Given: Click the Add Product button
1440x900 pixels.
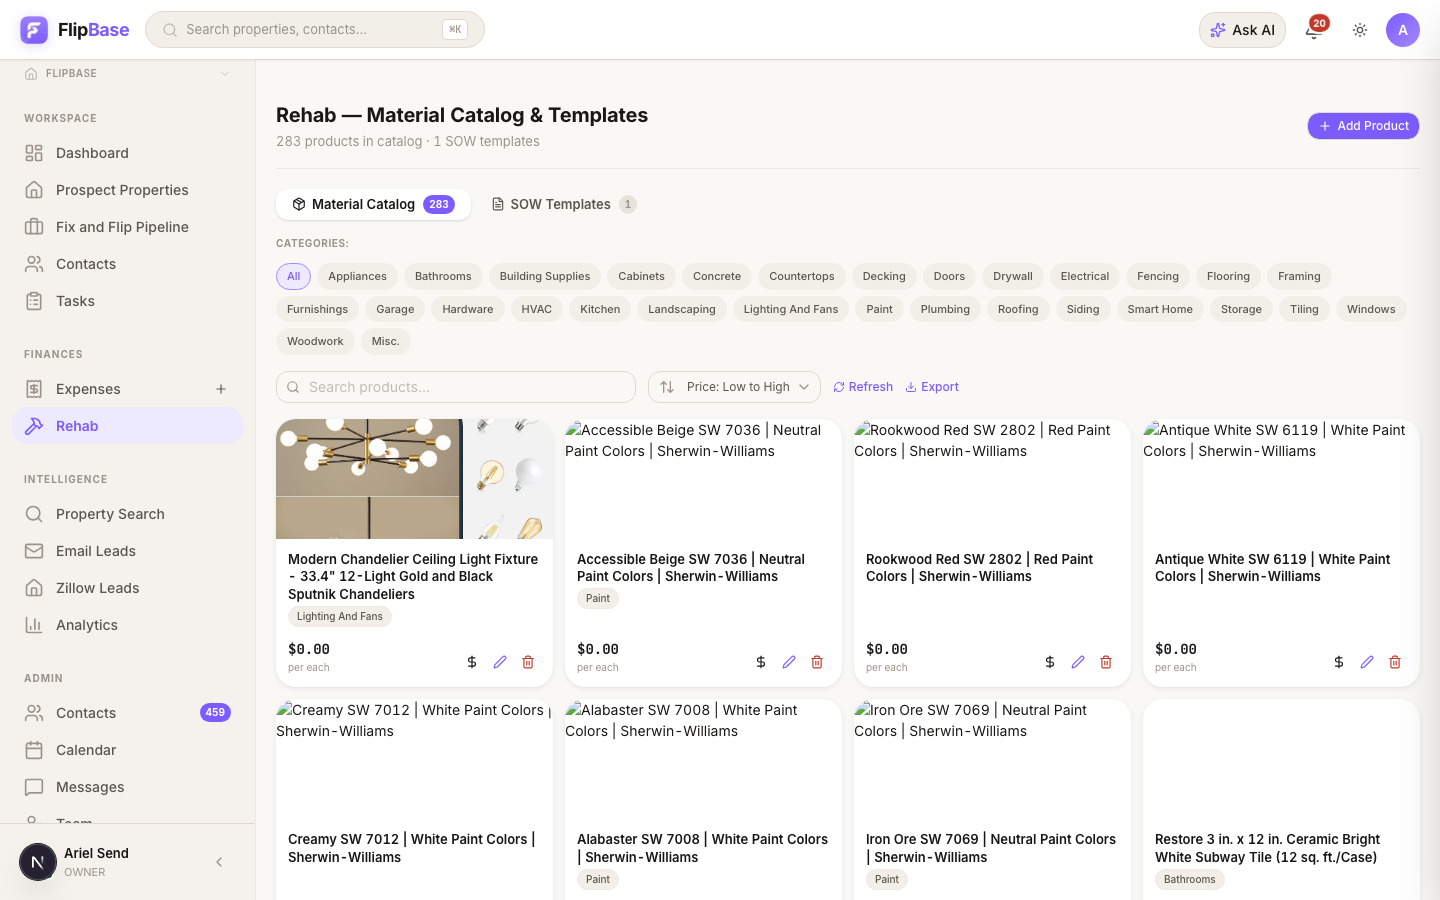Looking at the screenshot, I should click(x=1363, y=126).
